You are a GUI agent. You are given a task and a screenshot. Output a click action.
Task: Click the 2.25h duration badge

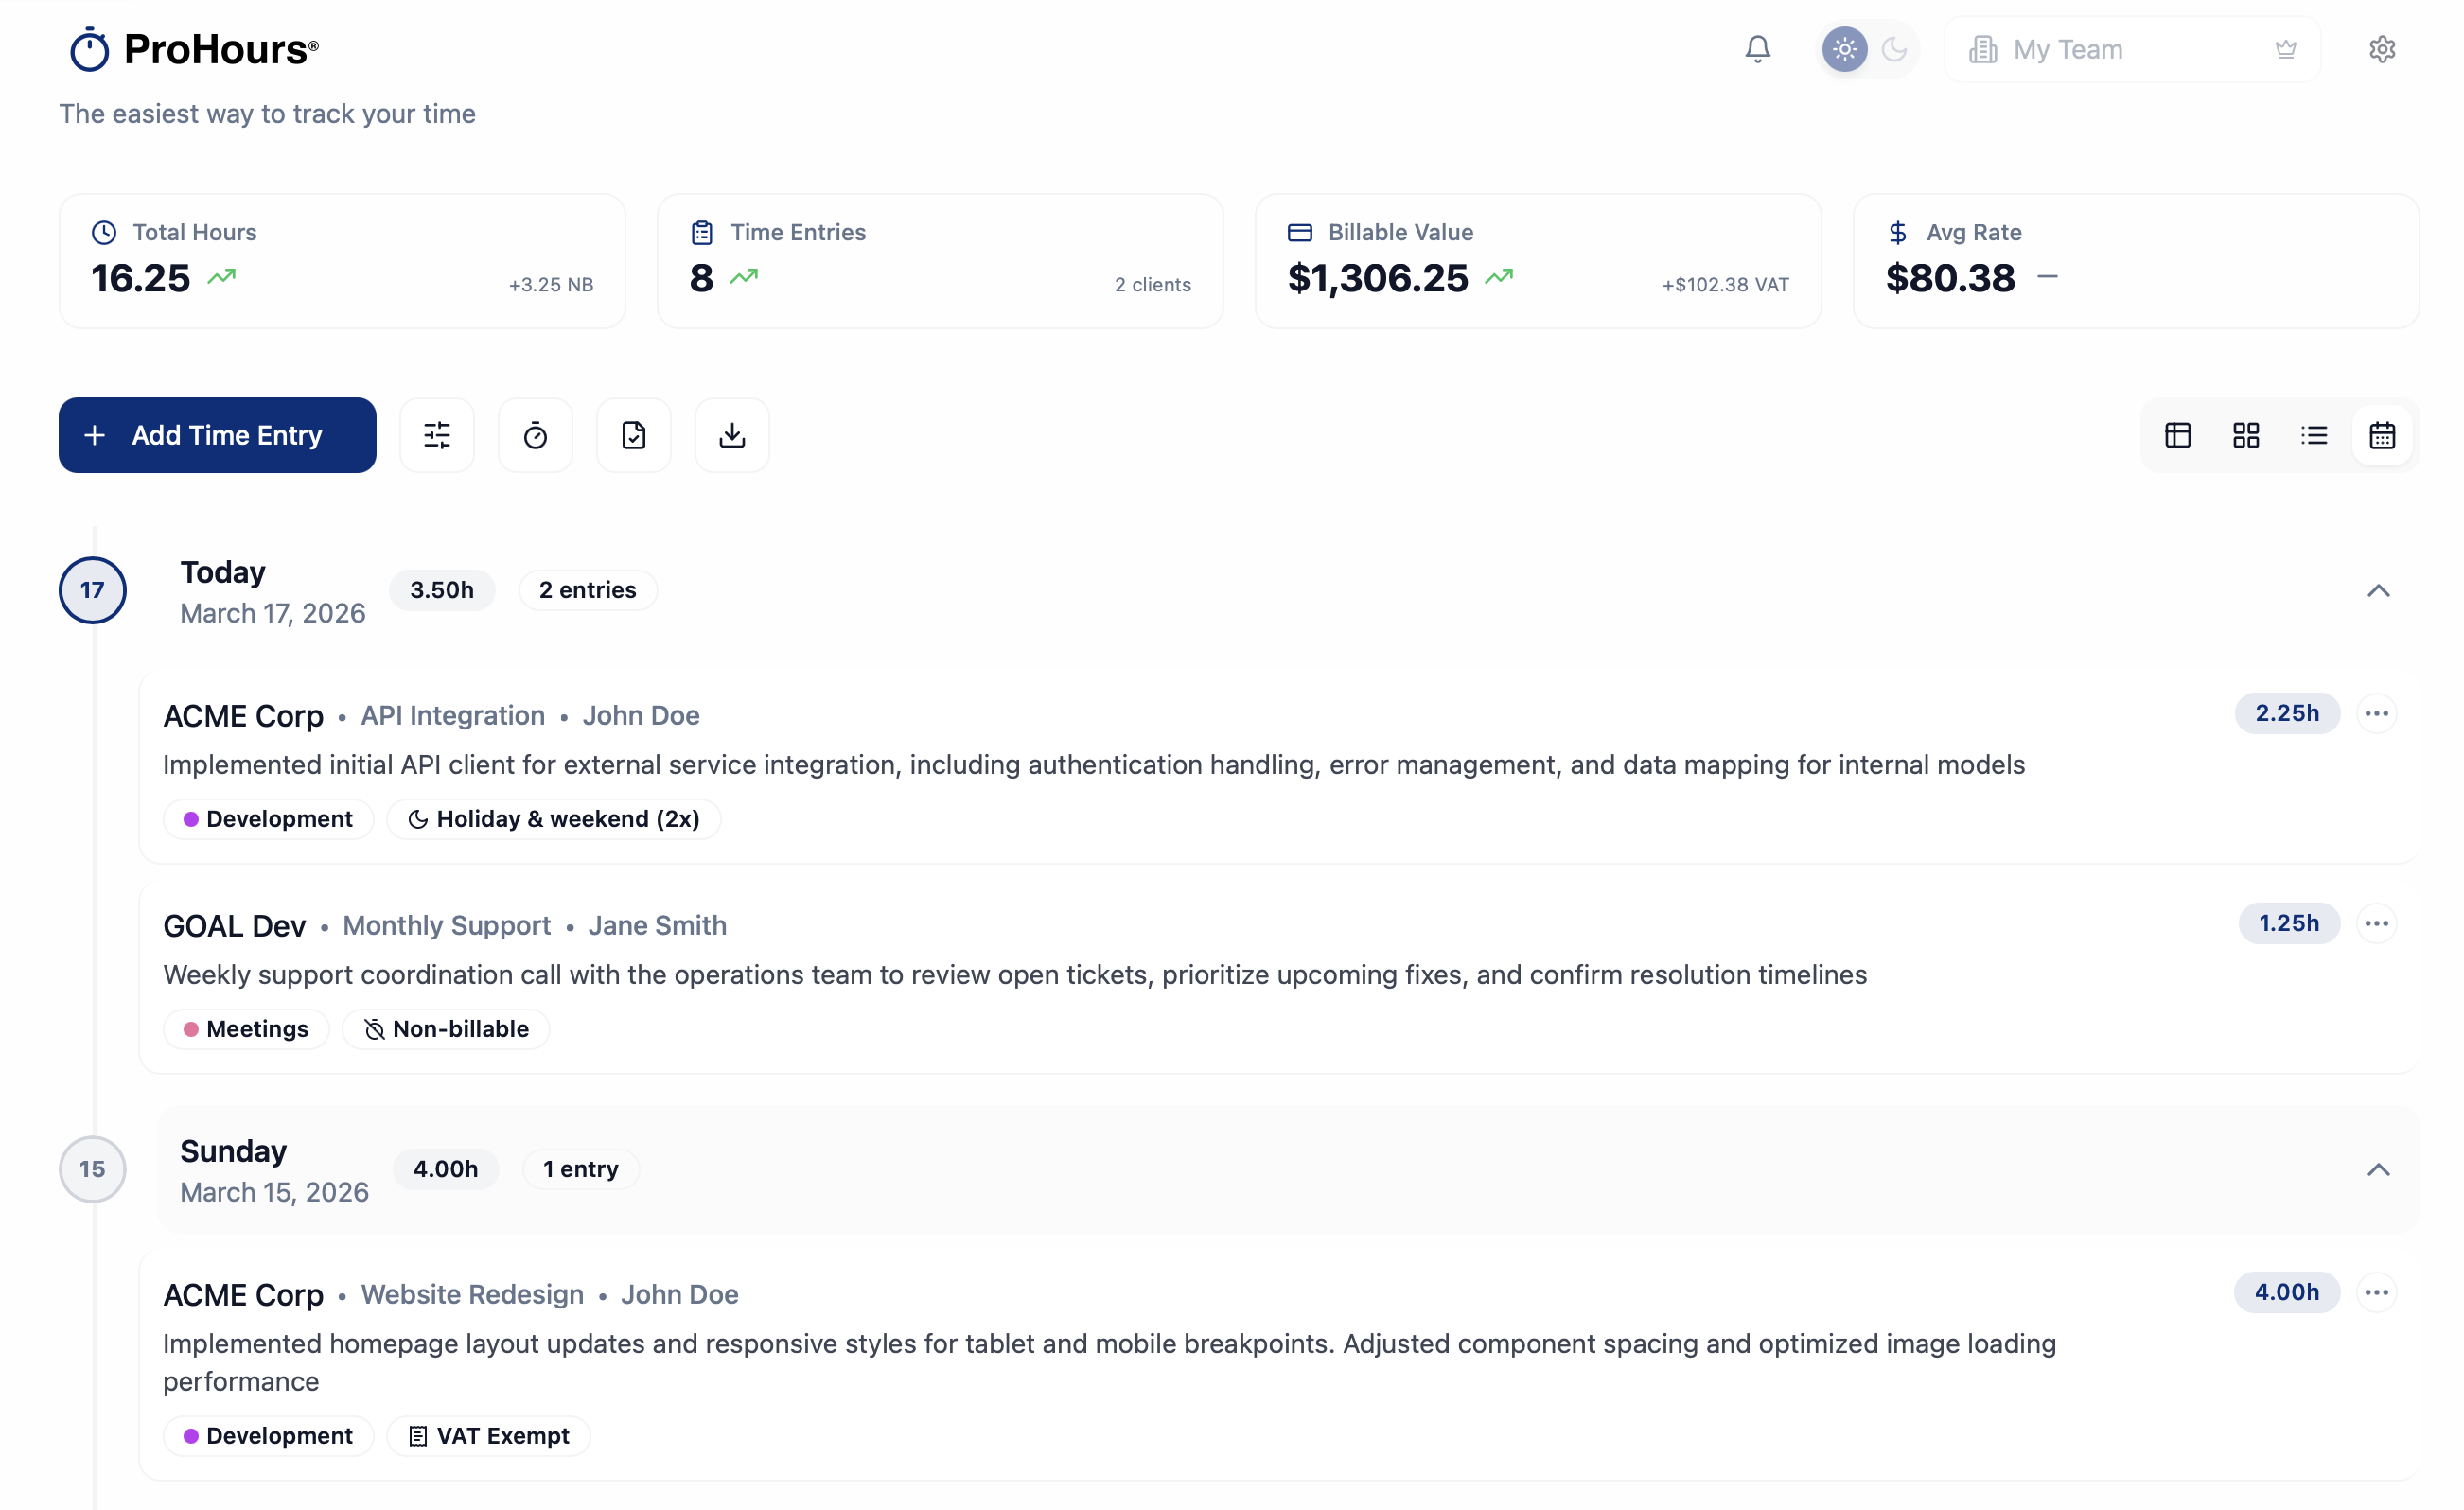point(2287,713)
